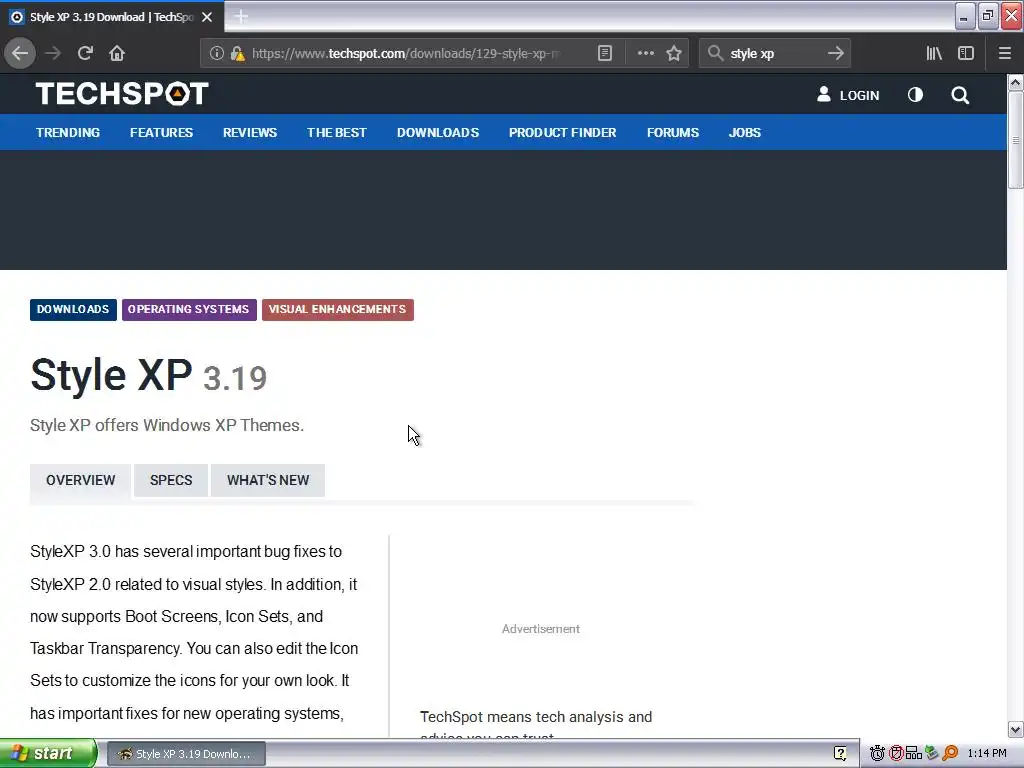1024x768 pixels.
Task: Open the Firefox hamburger menu
Action: click(1004, 54)
